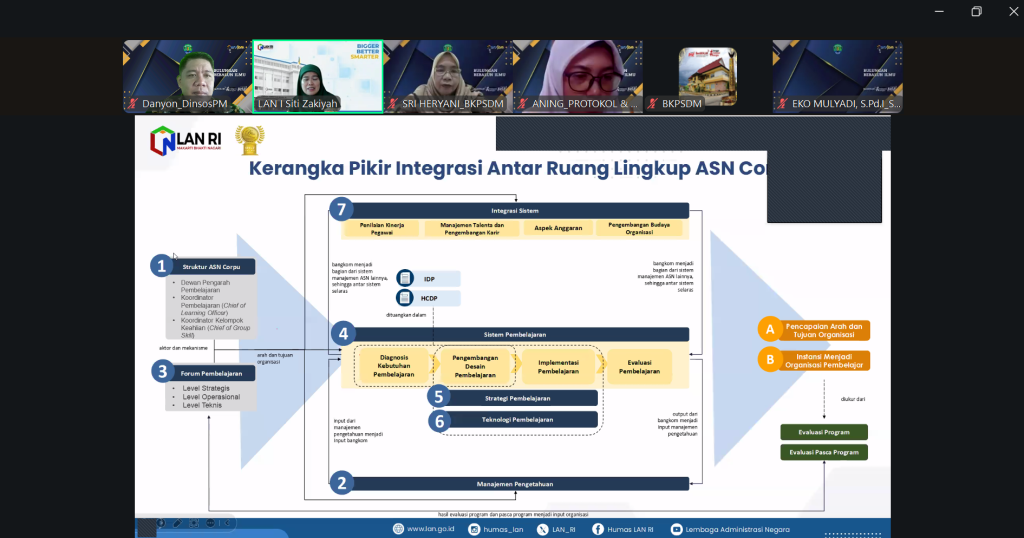Screen dimensions: 1024x538
Task: Toggle muted mic icon on Danyon_DinsosPM tile
Action: (x=132, y=103)
